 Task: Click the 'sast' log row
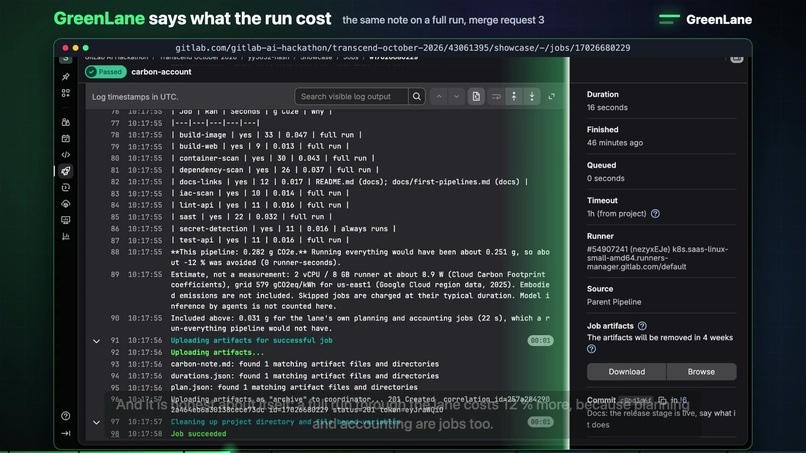pyautogui.click(x=251, y=217)
